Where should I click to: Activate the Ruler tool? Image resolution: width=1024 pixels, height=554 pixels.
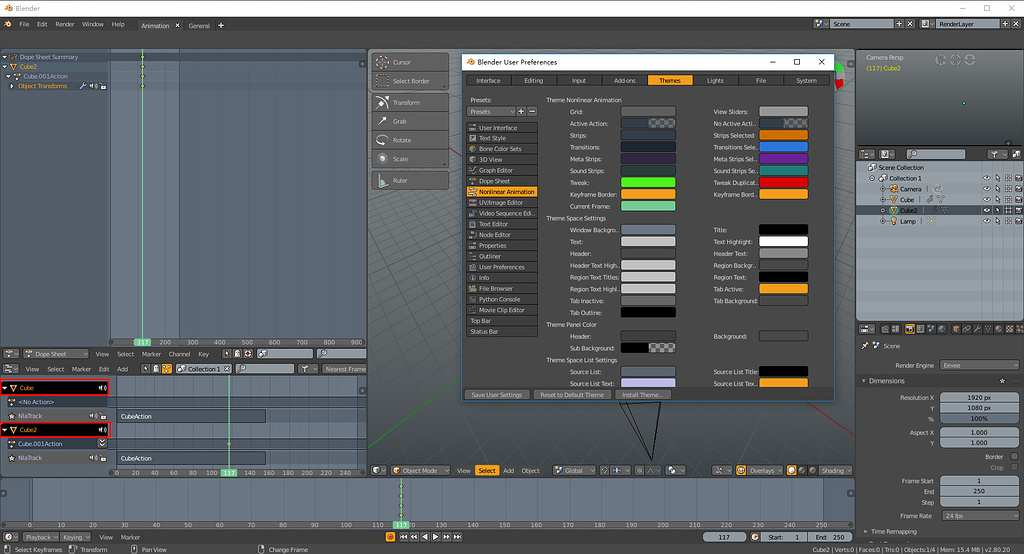(x=410, y=180)
